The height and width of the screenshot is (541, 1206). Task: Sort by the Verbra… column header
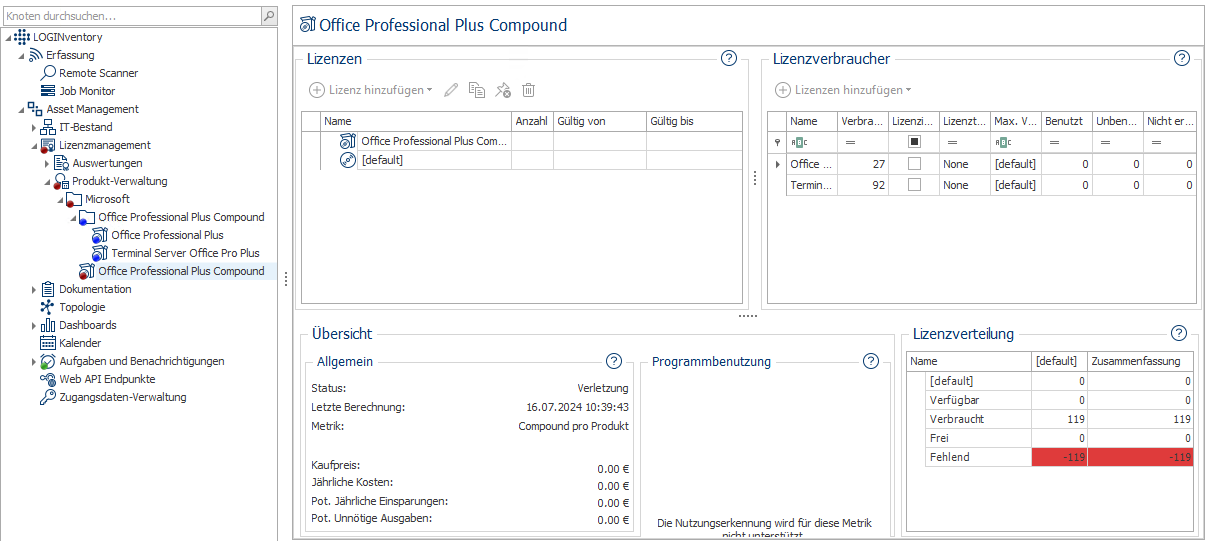tap(862, 121)
